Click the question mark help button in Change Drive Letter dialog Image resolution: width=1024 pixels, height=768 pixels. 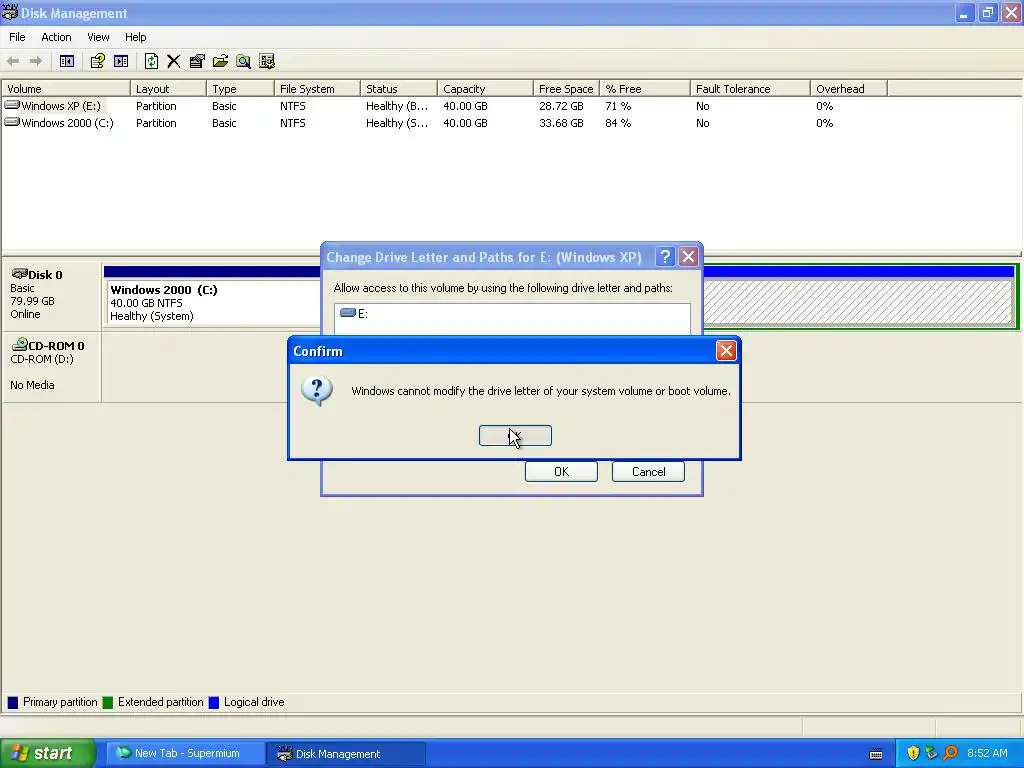665,257
